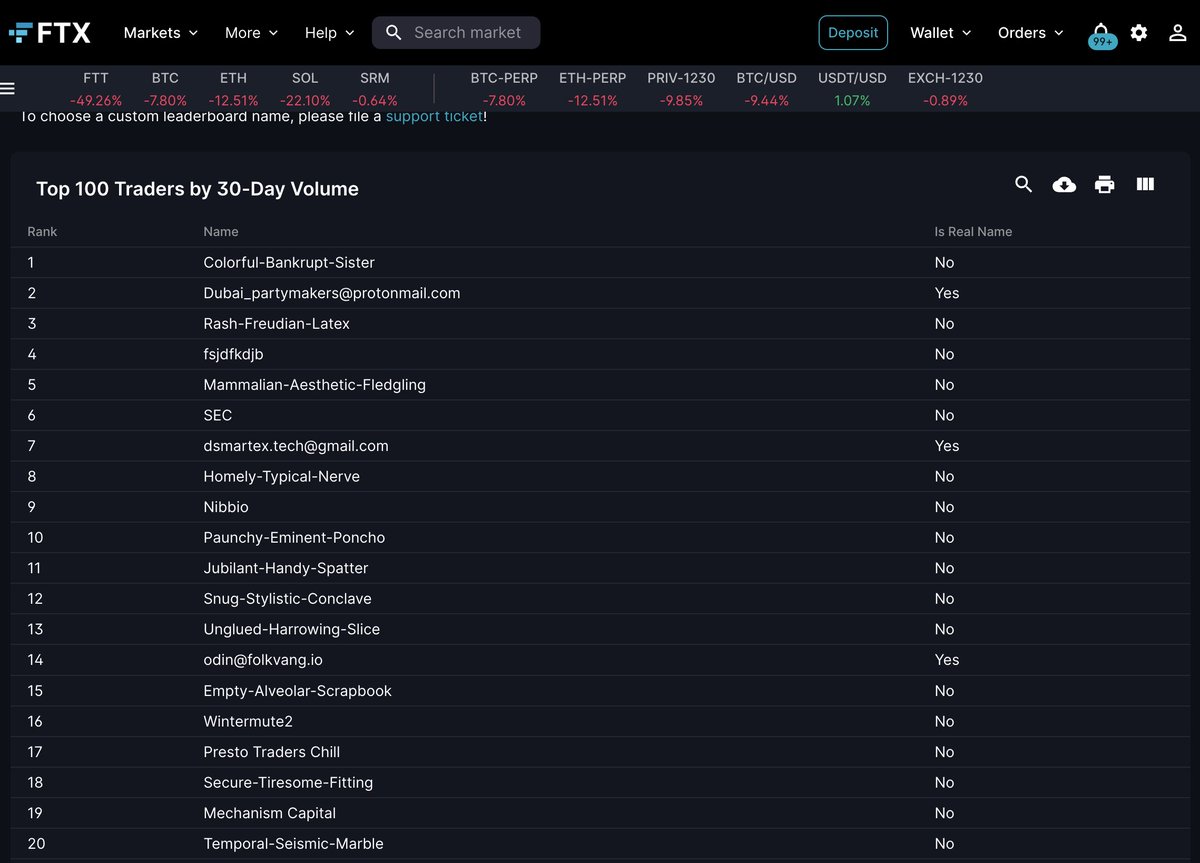This screenshot has width=1200, height=863.
Task: Select Dubai_partymakers@protonmail.com row
Action: 600,293
